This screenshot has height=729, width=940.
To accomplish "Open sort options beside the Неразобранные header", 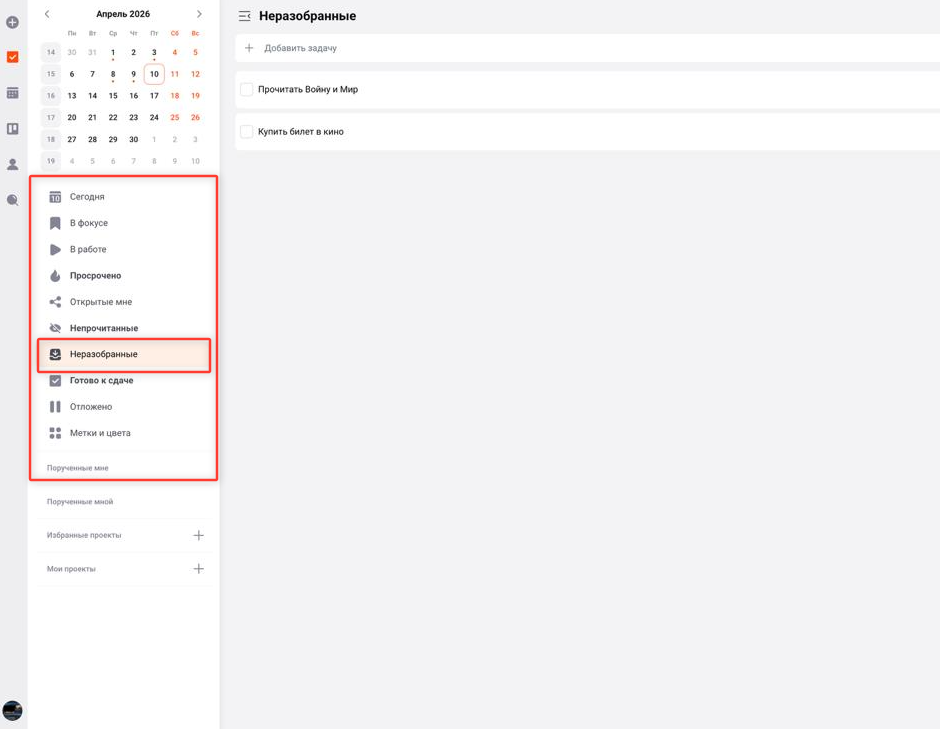I will pos(244,15).
